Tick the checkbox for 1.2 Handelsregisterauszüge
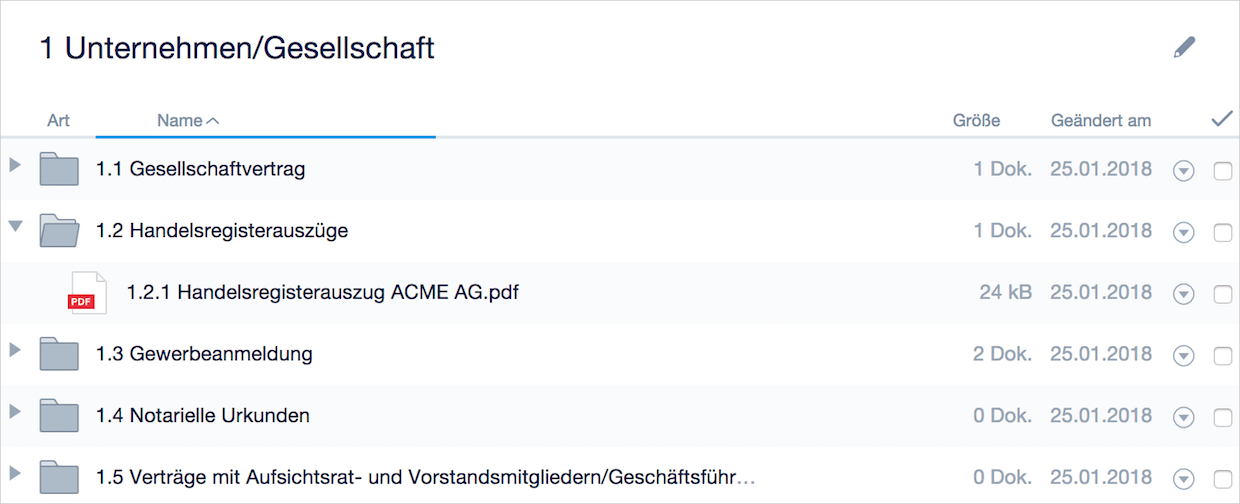Viewport: 1240px width, 504px height. point(1222,233)
